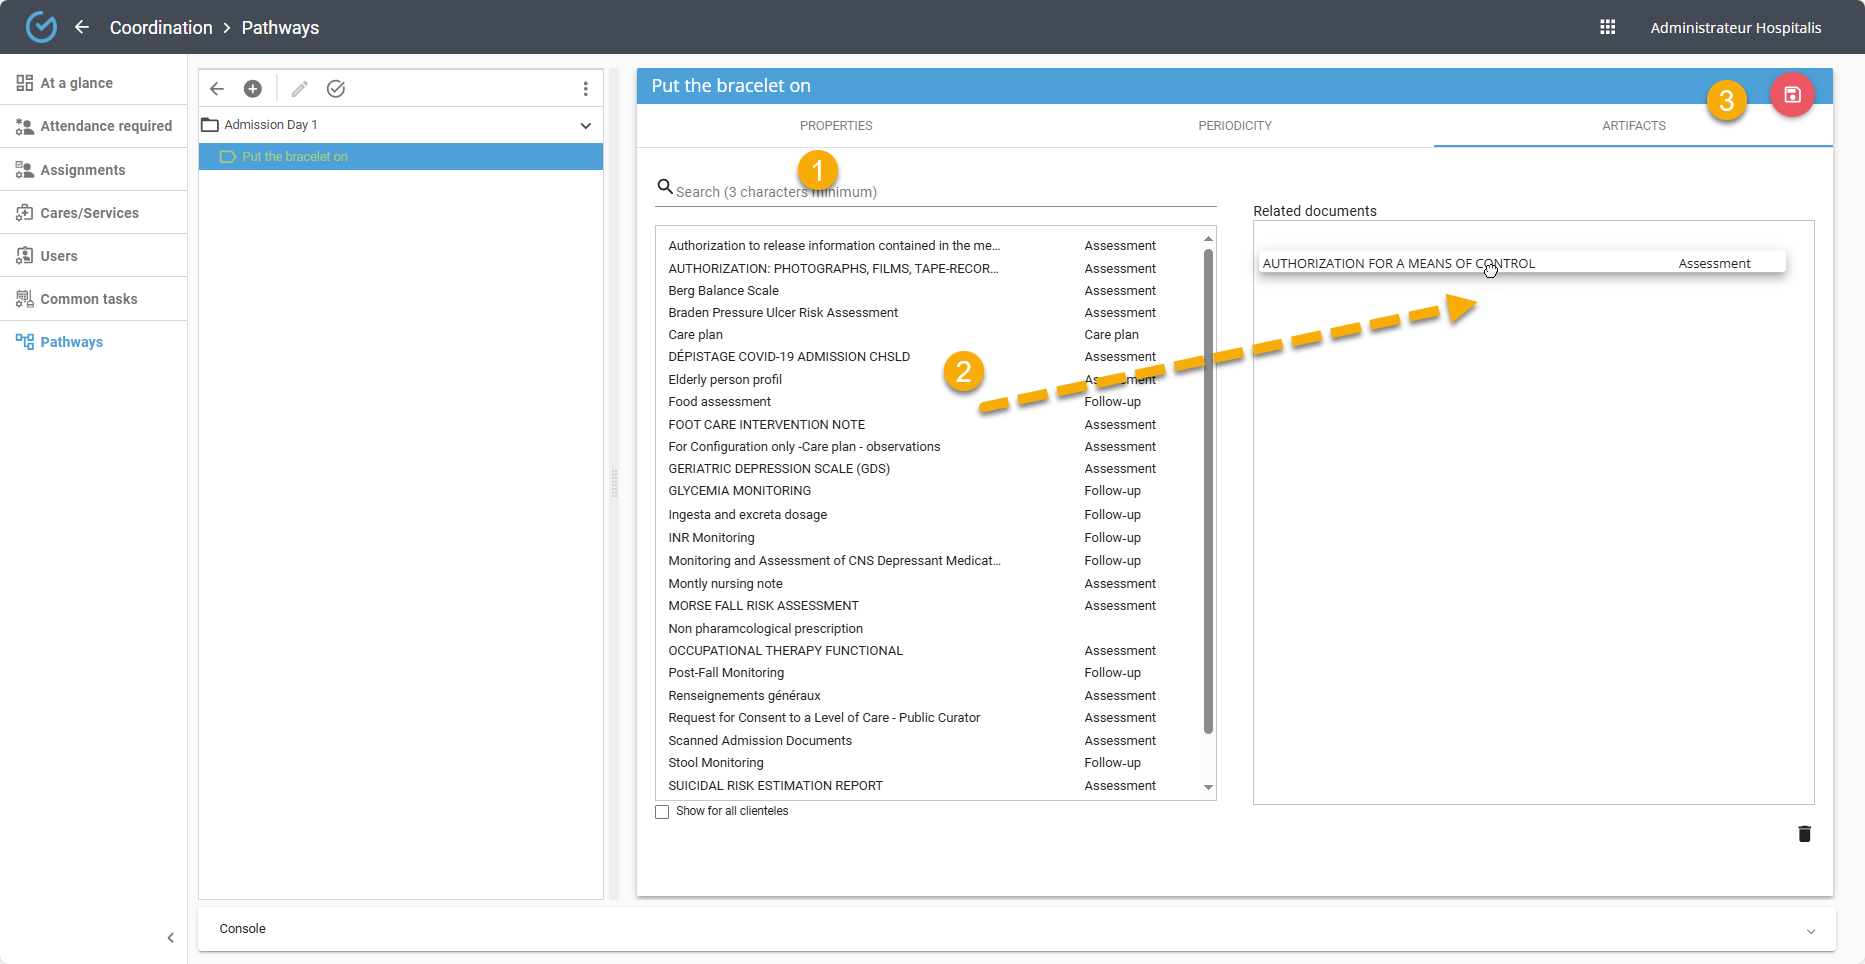
Task: Click the document list scrollbar
Action: tap(1208, 490)
